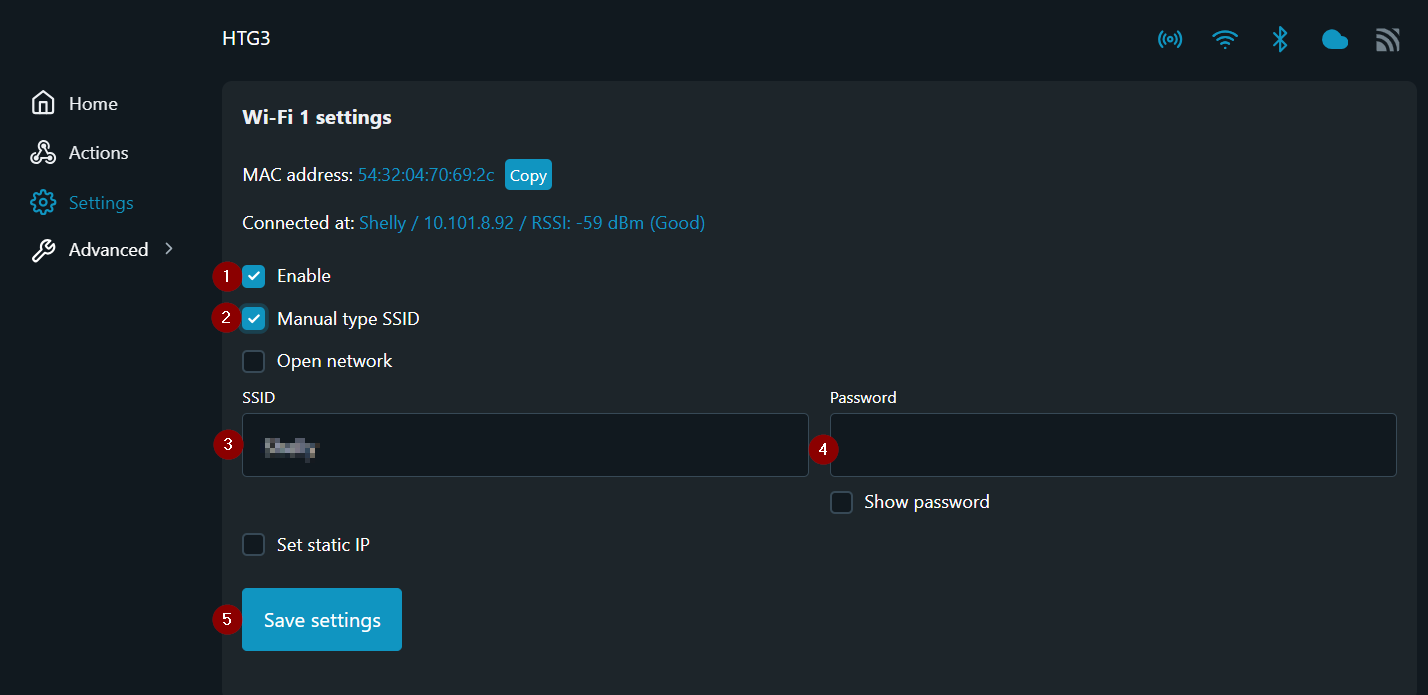This screenshot has height=695, width=1428.
Task: Click the Wi-Fi status icon
Action: pos(1225,40)
